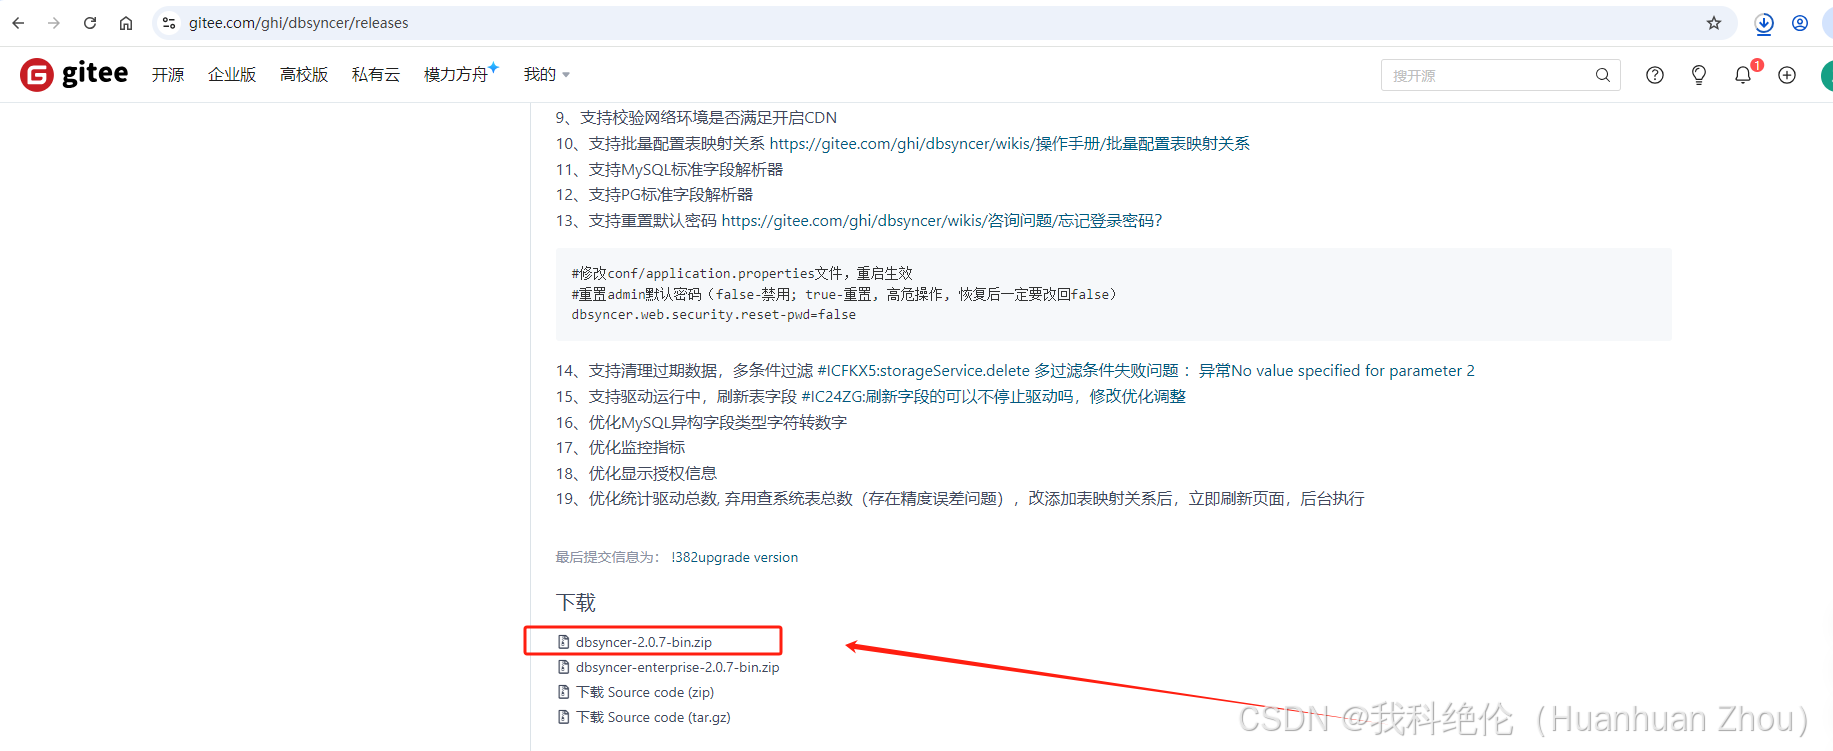Screen dimensions: 1833x751
Task: Open the !382upgrade version commit link
Action: [x=735, y=557]
